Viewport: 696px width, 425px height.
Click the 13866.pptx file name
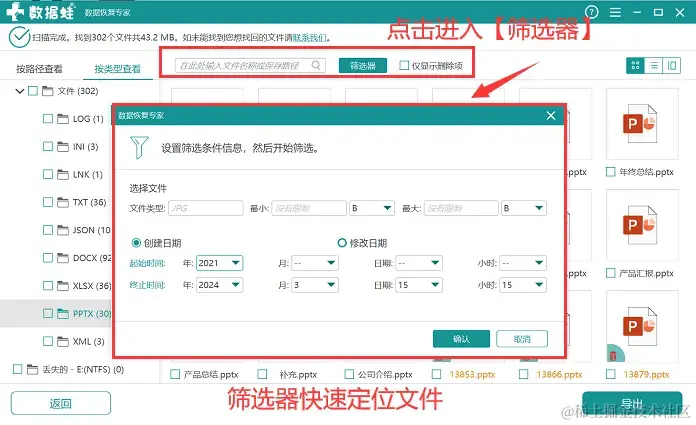pos(559,374)
